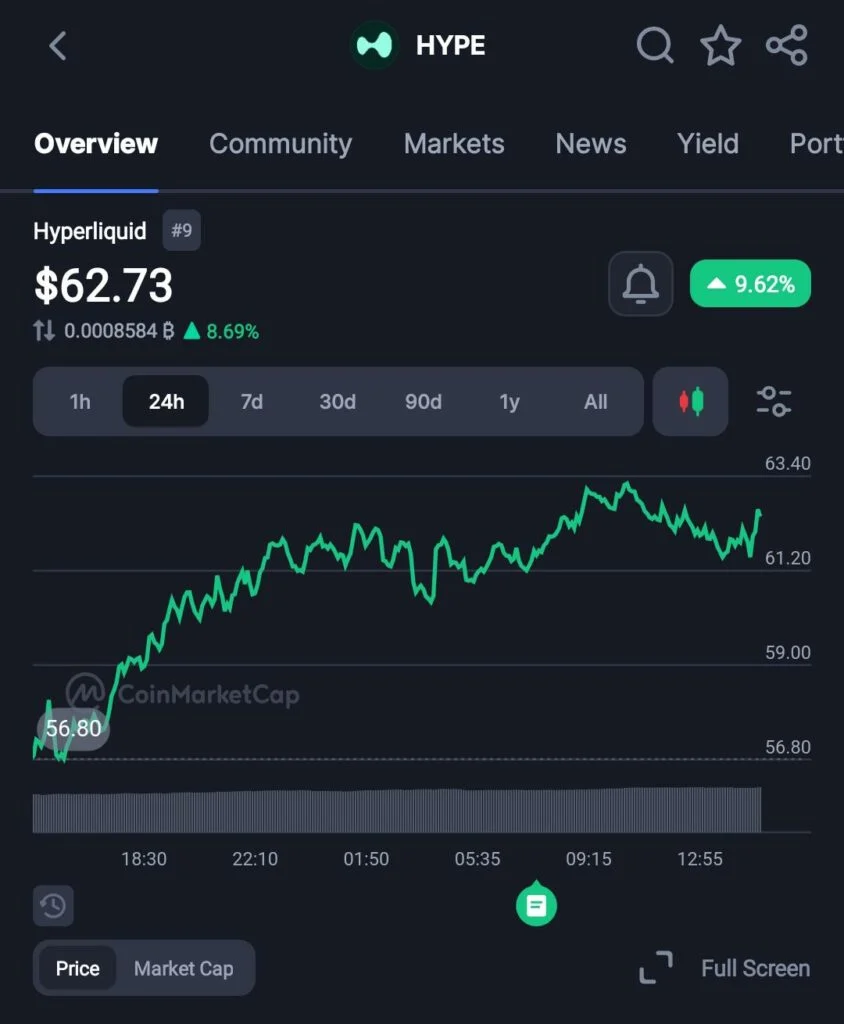Open chart settings sliders icon
The height and width of the screenshot is (1024, 844).
coord(773,401)
